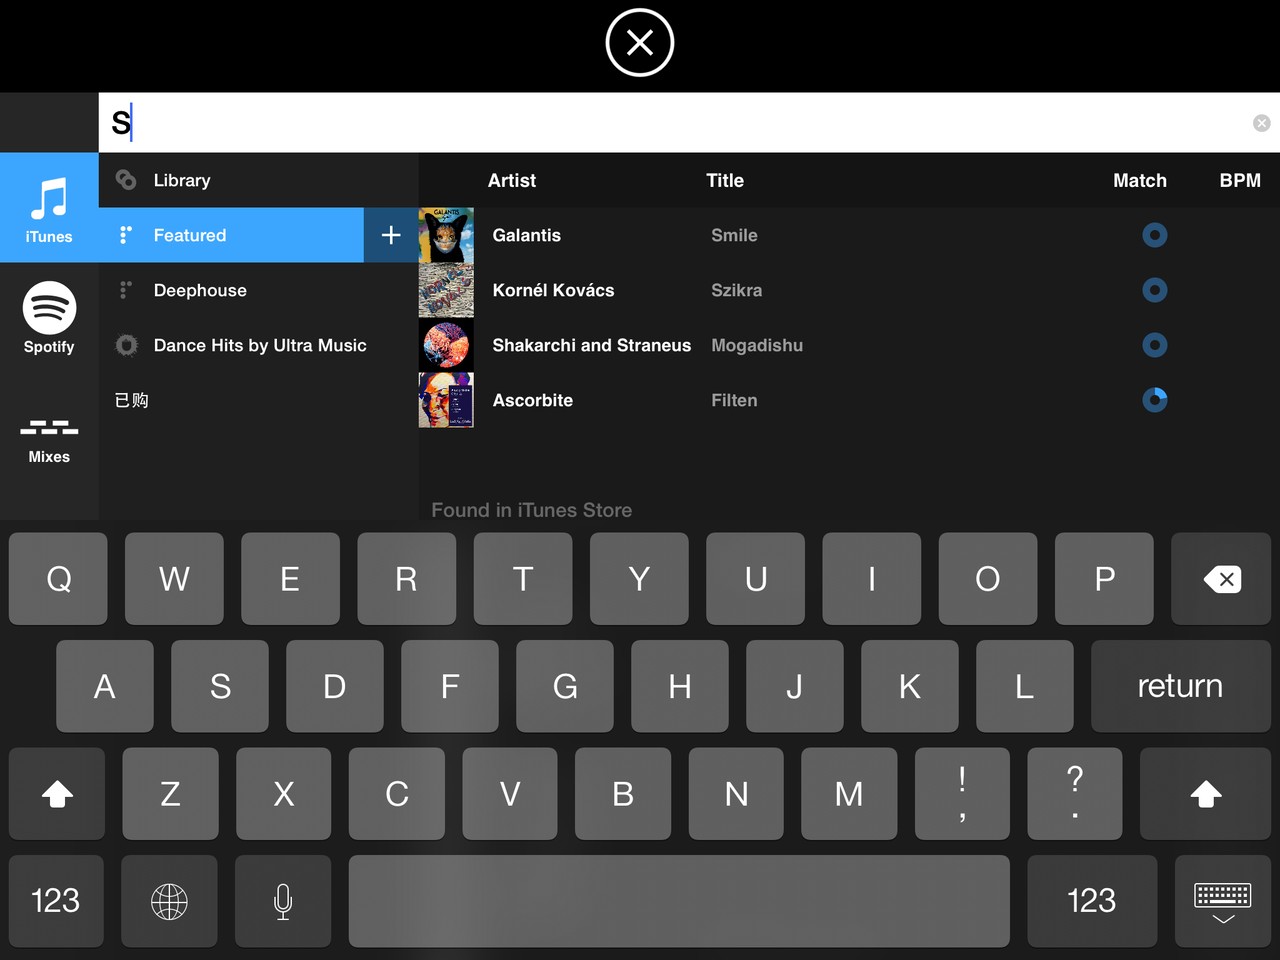Select the Featured playlist
This screenshot has width=1280, height=960.
(231, 235)
